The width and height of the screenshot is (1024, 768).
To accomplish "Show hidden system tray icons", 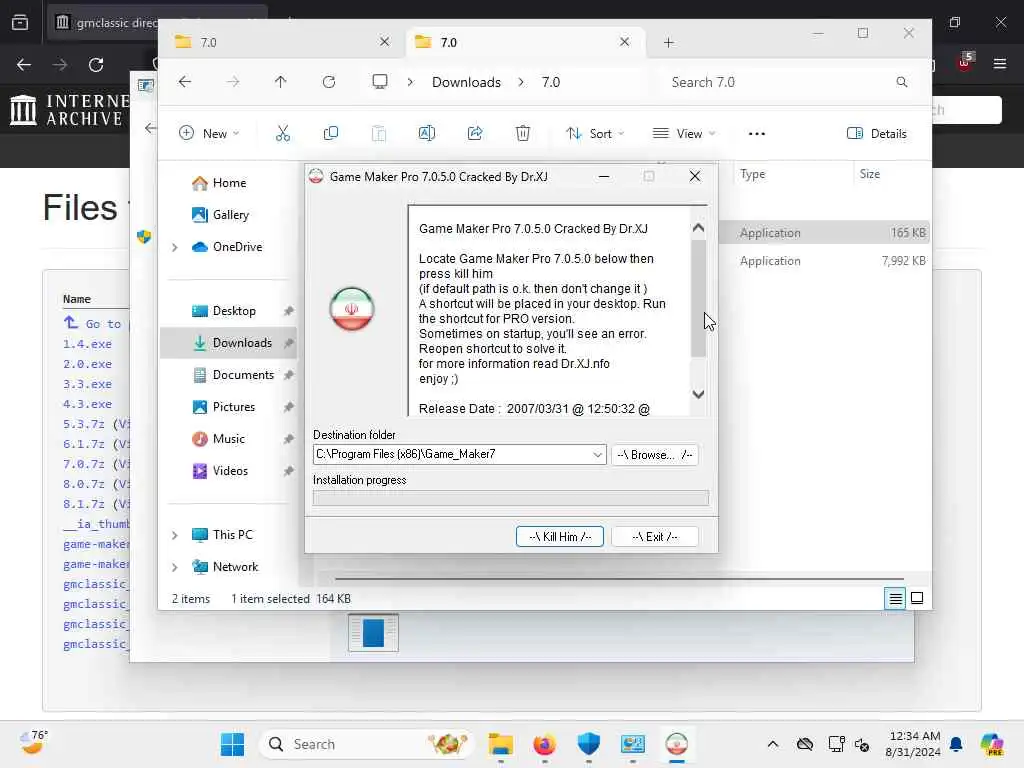I will tap(773, 744).
